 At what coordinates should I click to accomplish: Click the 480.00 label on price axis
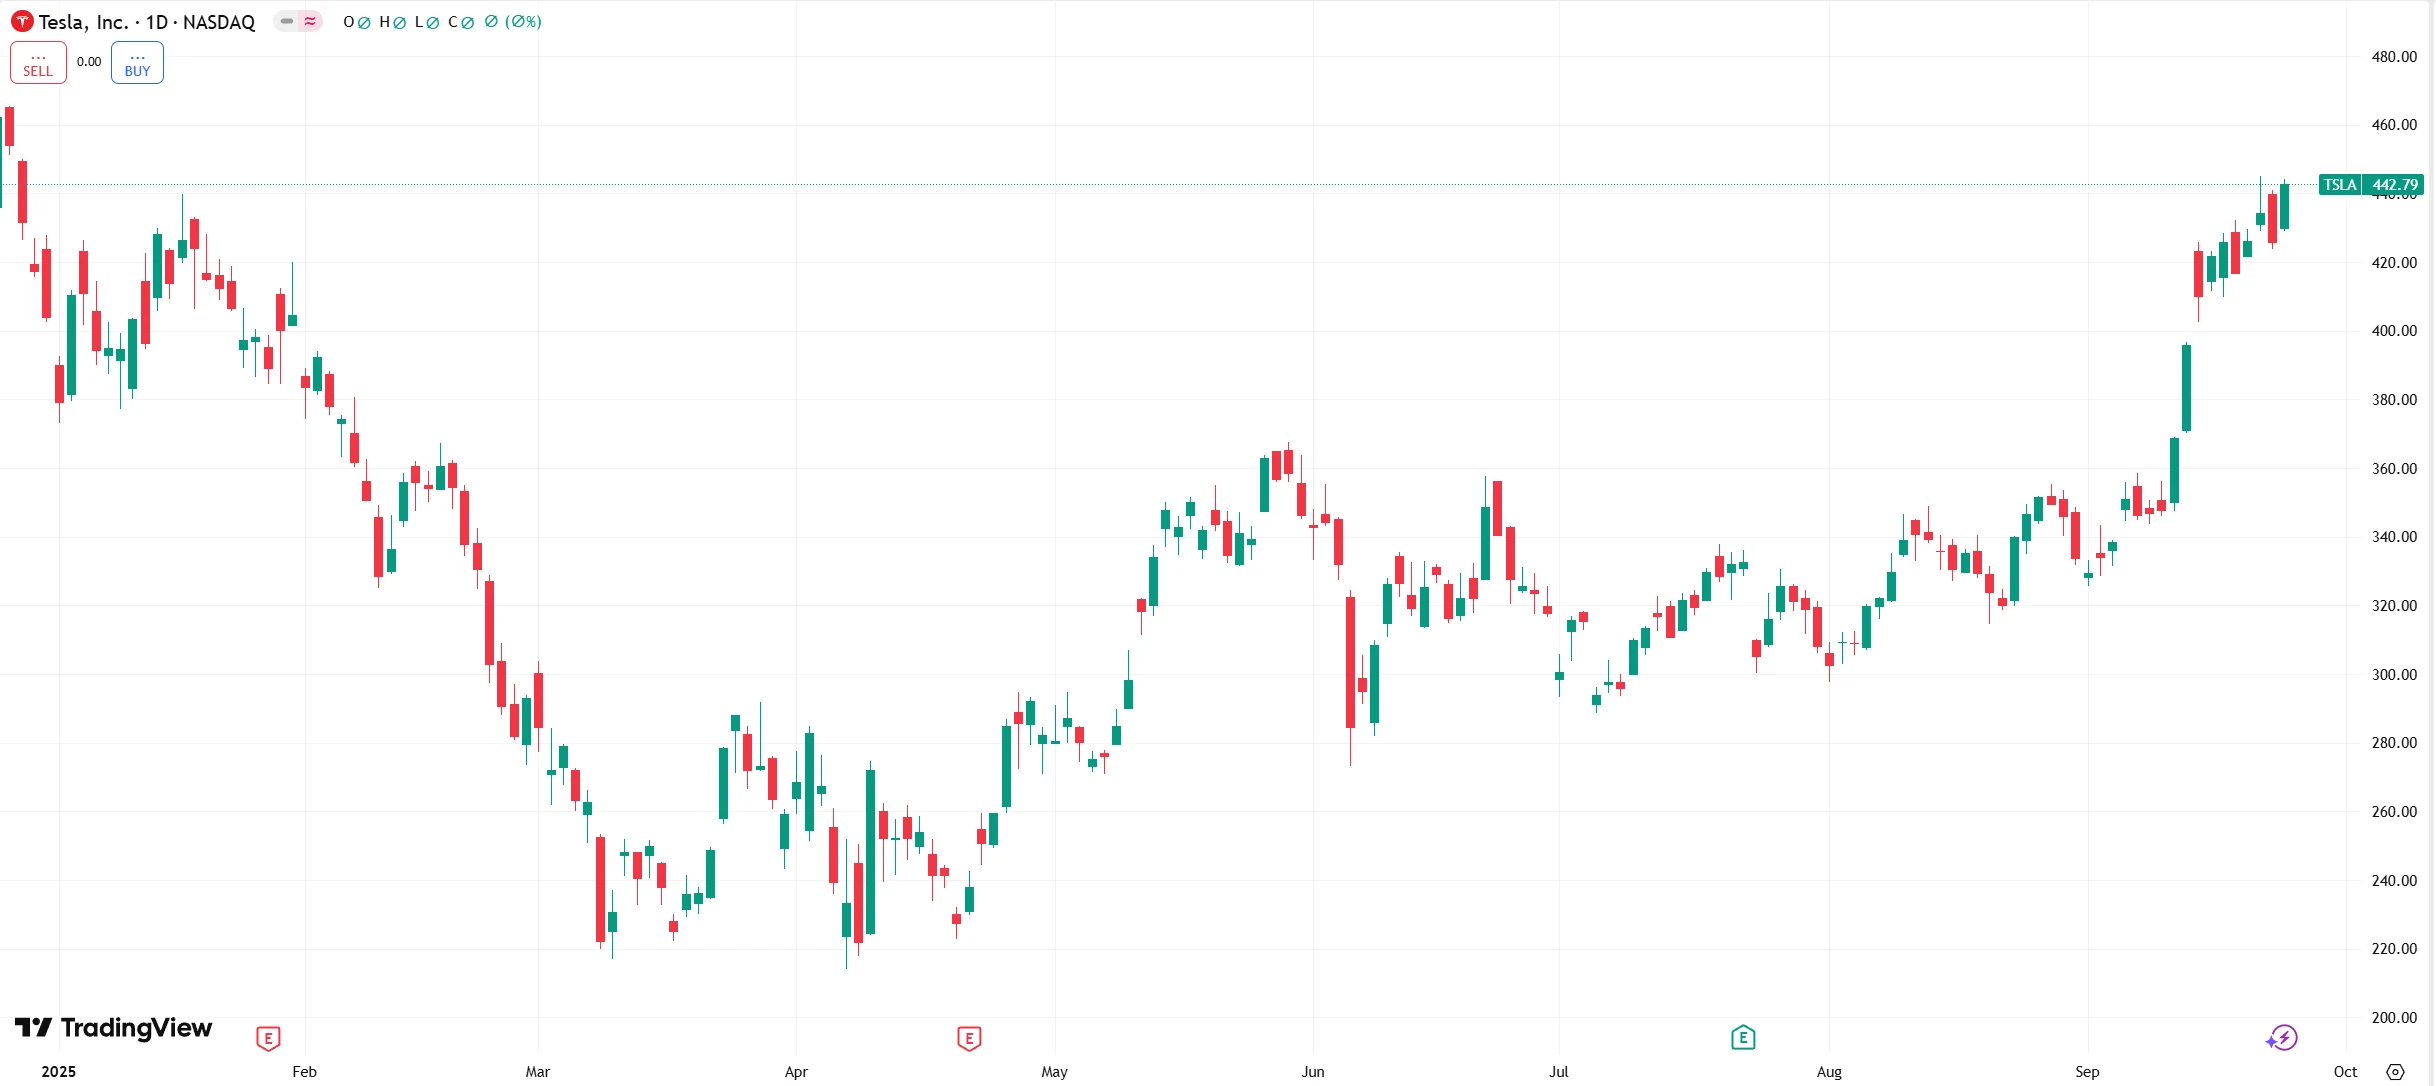[2394, 57]
